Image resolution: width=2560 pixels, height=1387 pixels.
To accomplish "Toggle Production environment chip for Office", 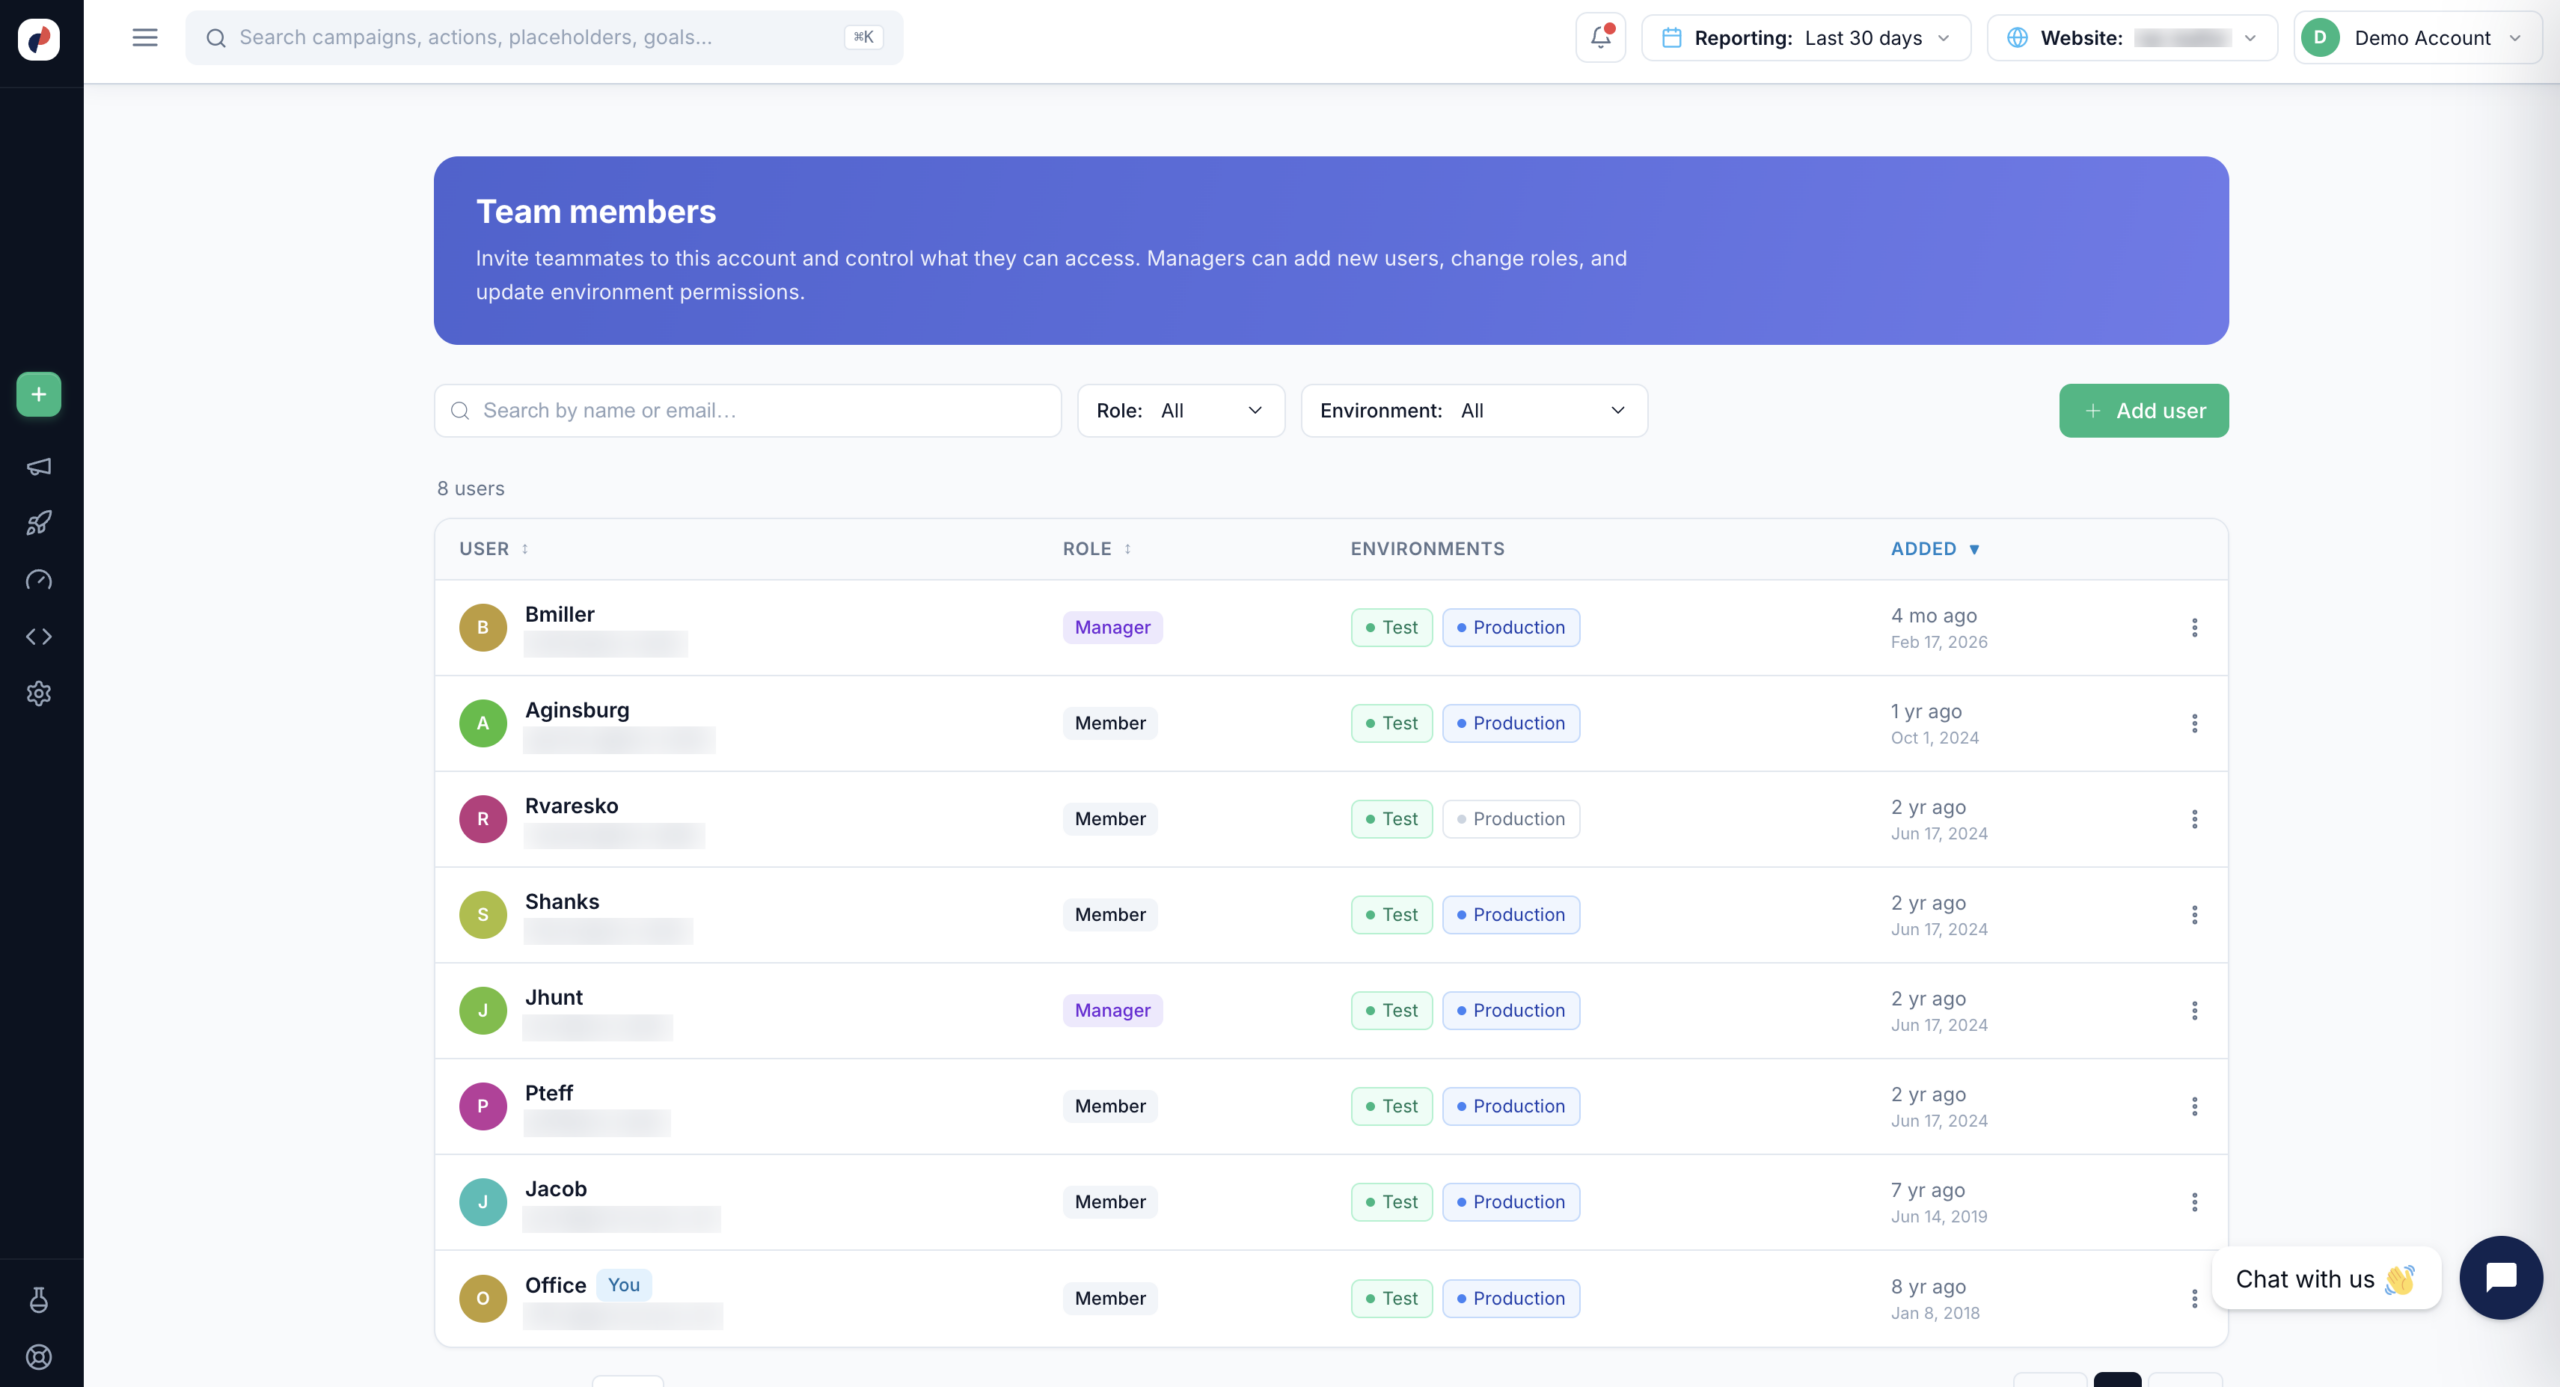I will point(1511,1298).
